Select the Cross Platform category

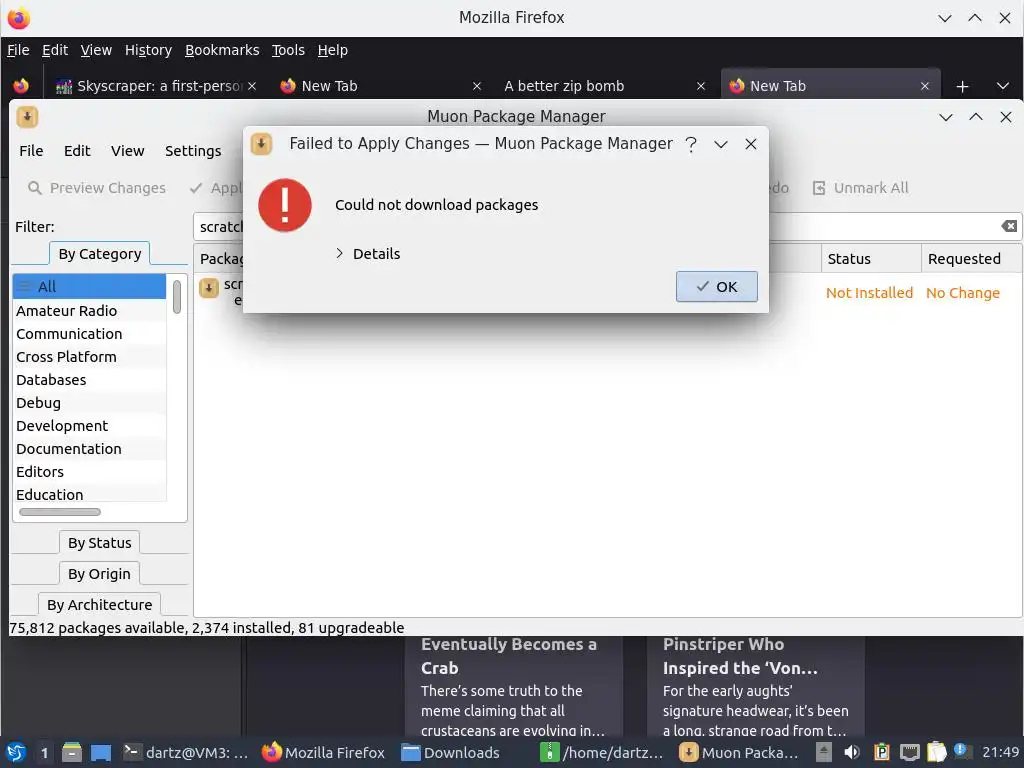(x=89, y=357)
